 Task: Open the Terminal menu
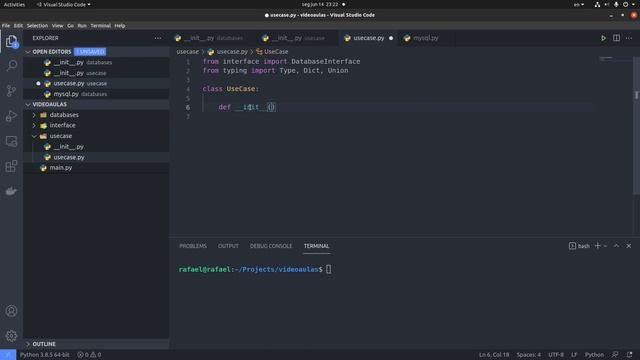pos(100,26)
